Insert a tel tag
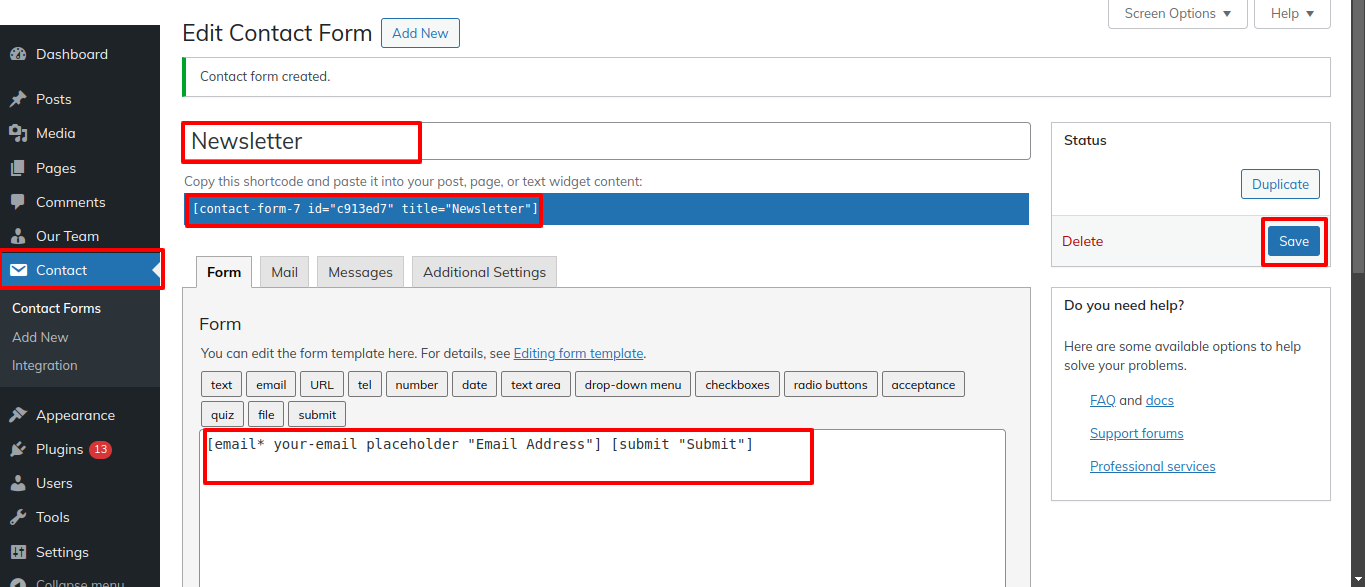 click(365, 385)
